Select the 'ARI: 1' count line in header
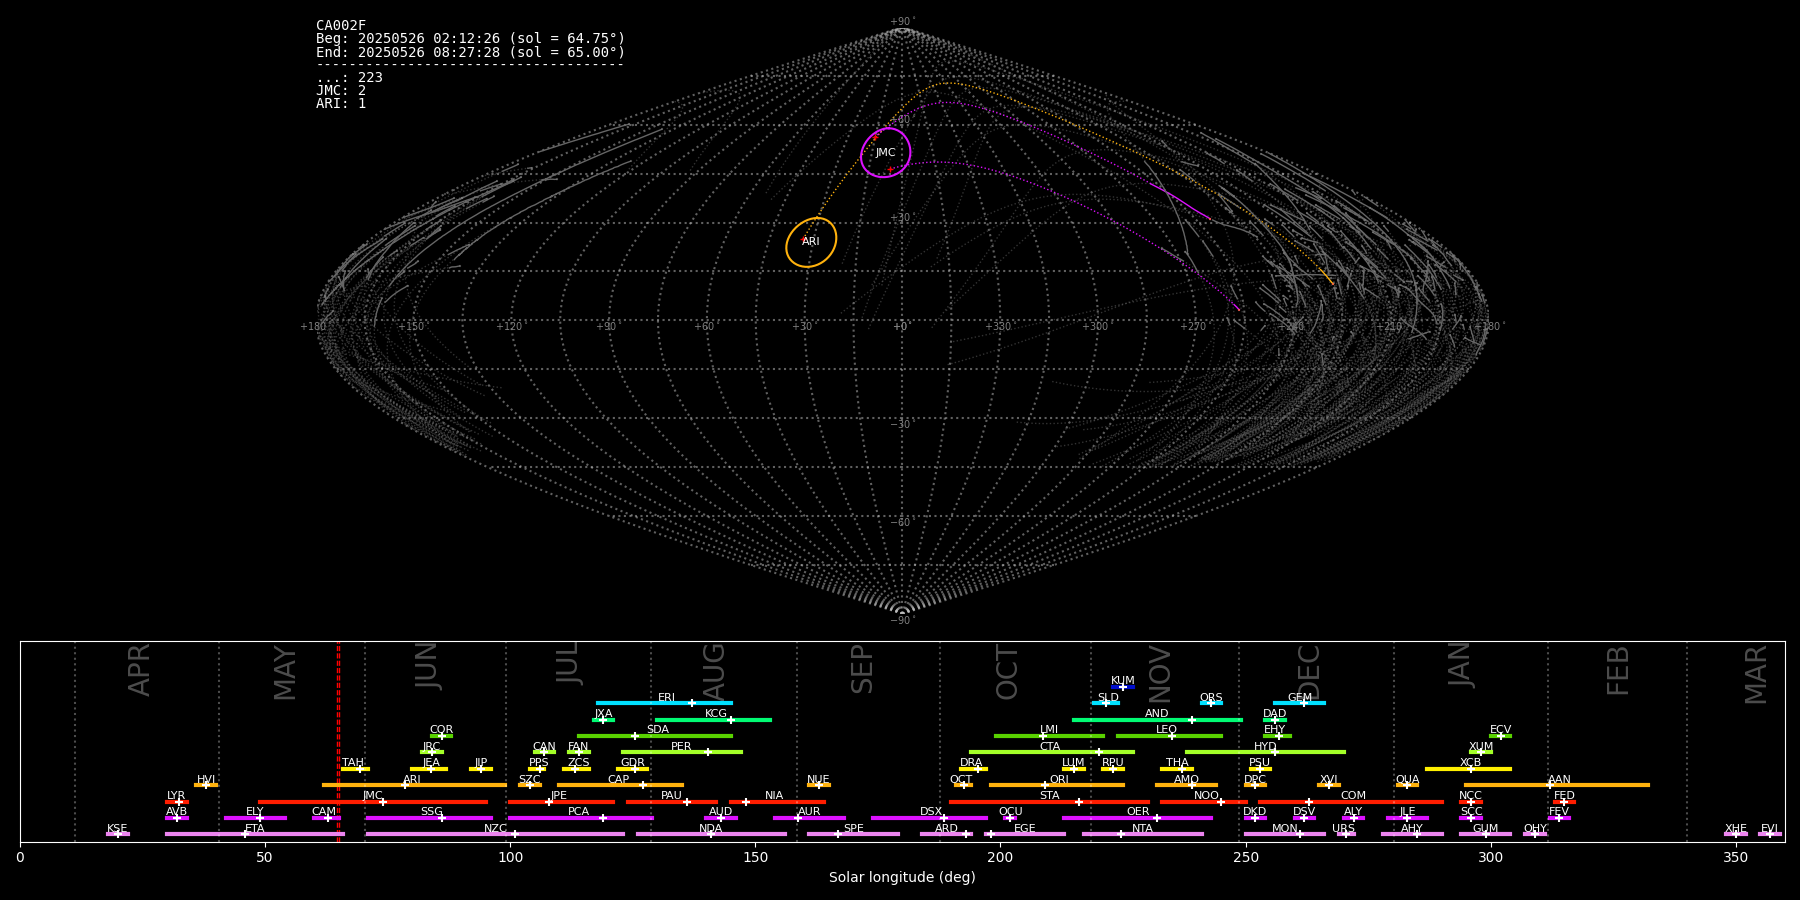Viewport: 1800px width, 900px height. coord(341,104)
